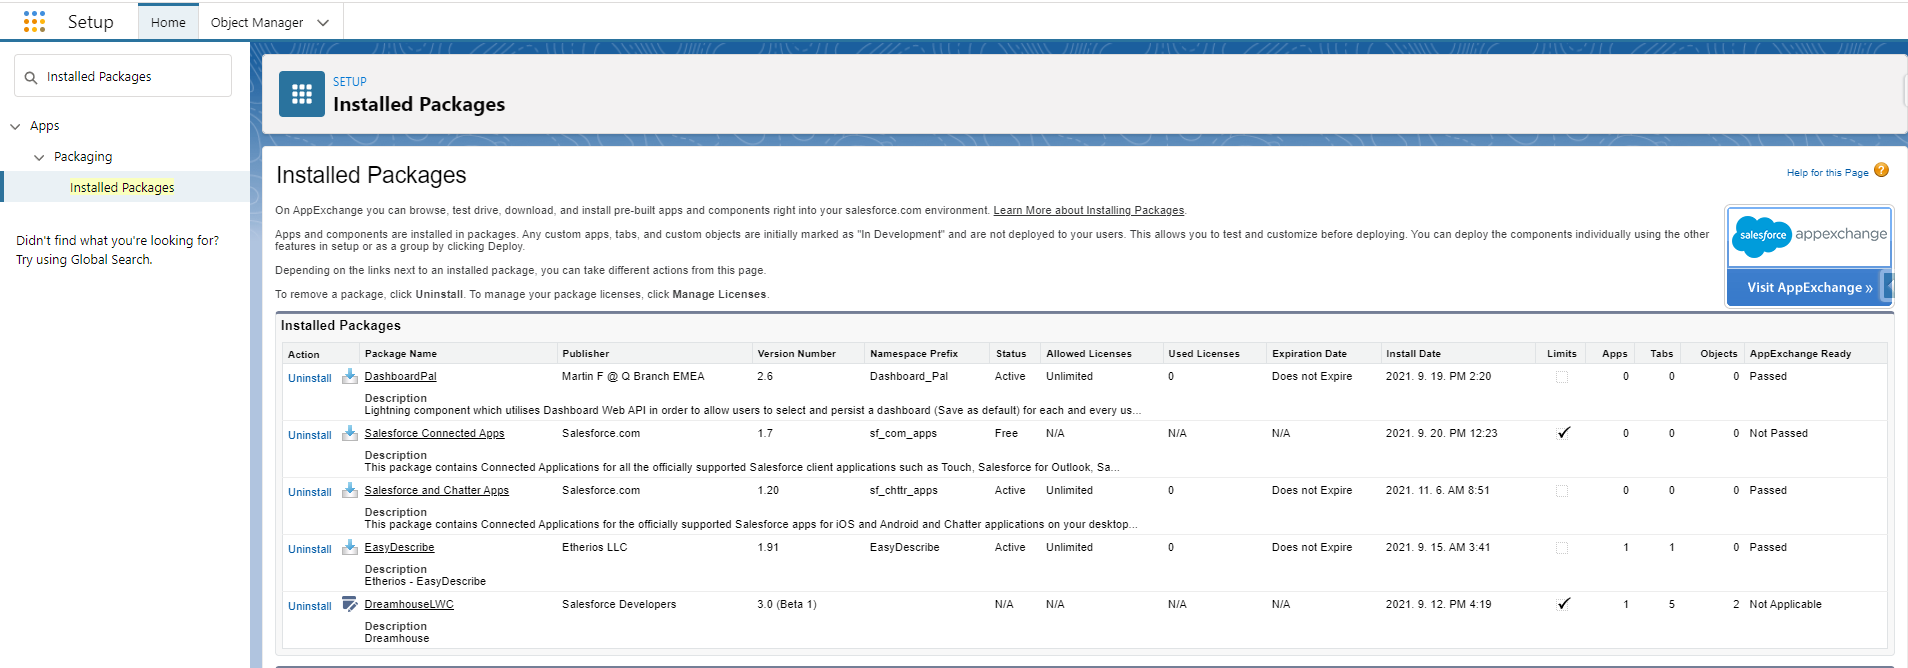Screen dimensions: 1908x668
Task: Open Salesforce and Chatter Apps package link
Action: pos(436,490)
